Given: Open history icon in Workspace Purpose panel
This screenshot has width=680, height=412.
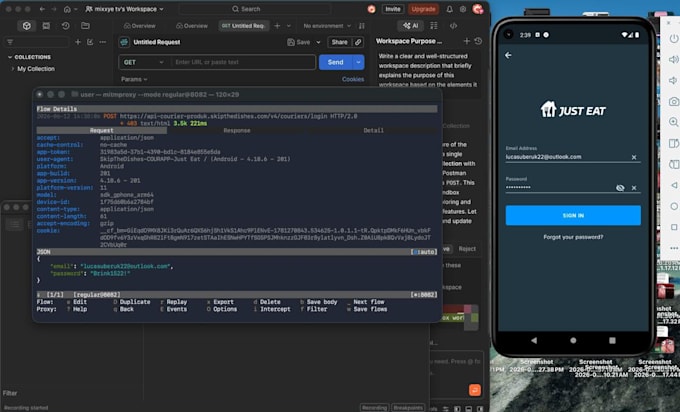Looking at the screenshot, I should click(478, 41).
